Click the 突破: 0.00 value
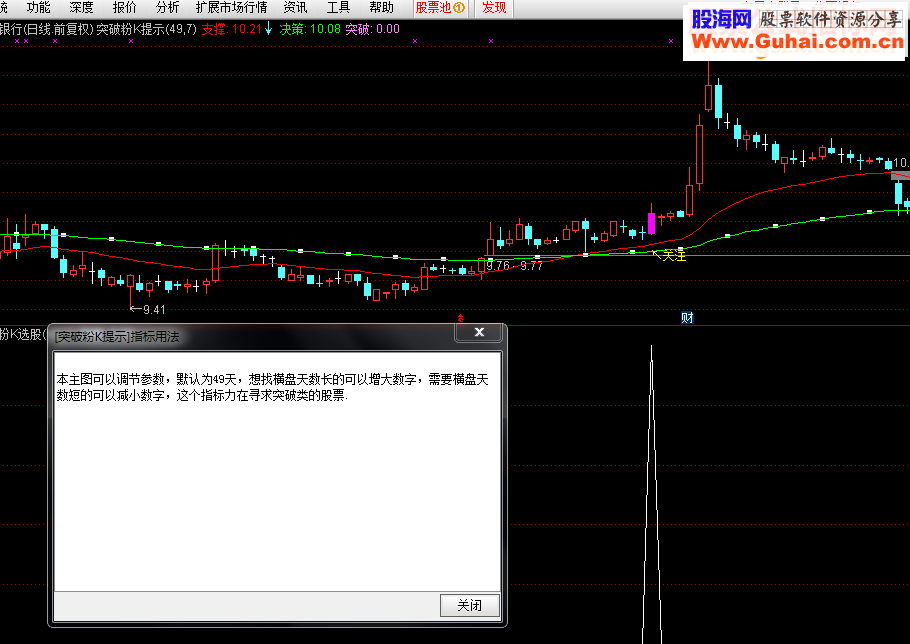 [x=373, y=29]
